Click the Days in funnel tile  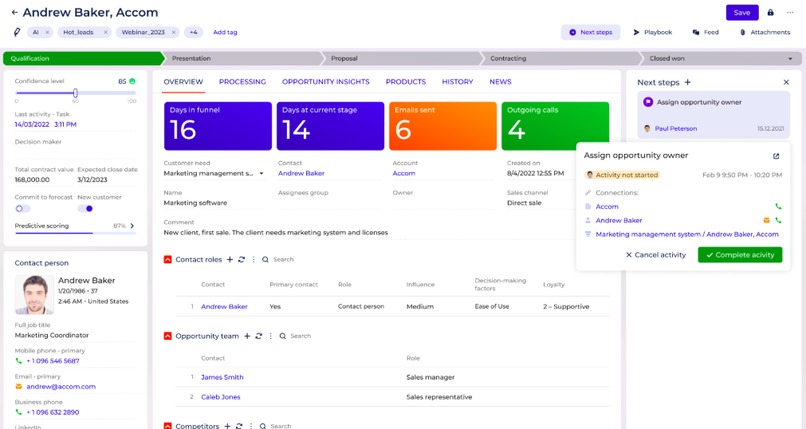tap(218, 126)
